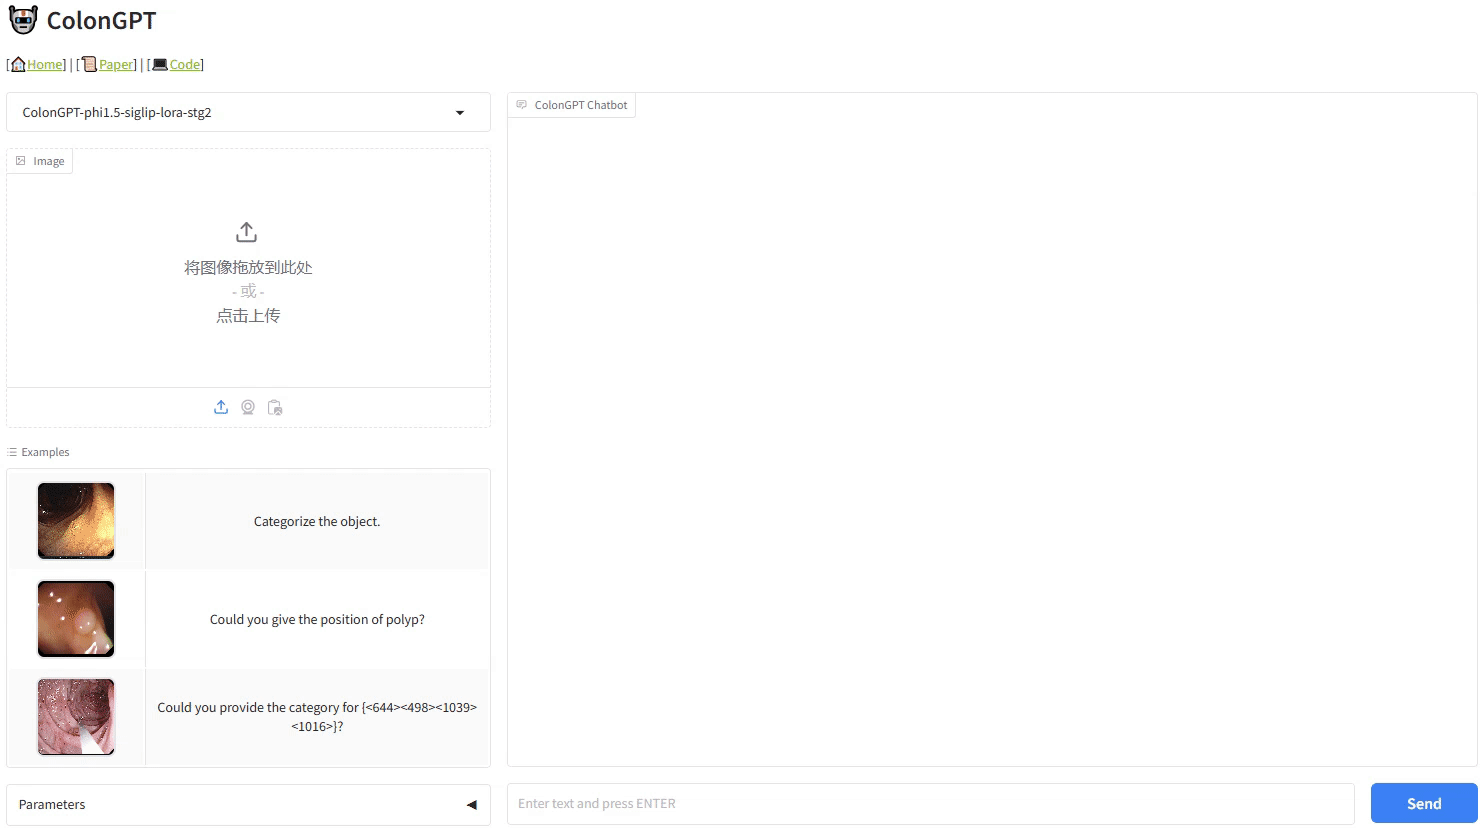Select the upload file source icon
The width and height of the screenshot is (1480, 828).
point(221,407)
